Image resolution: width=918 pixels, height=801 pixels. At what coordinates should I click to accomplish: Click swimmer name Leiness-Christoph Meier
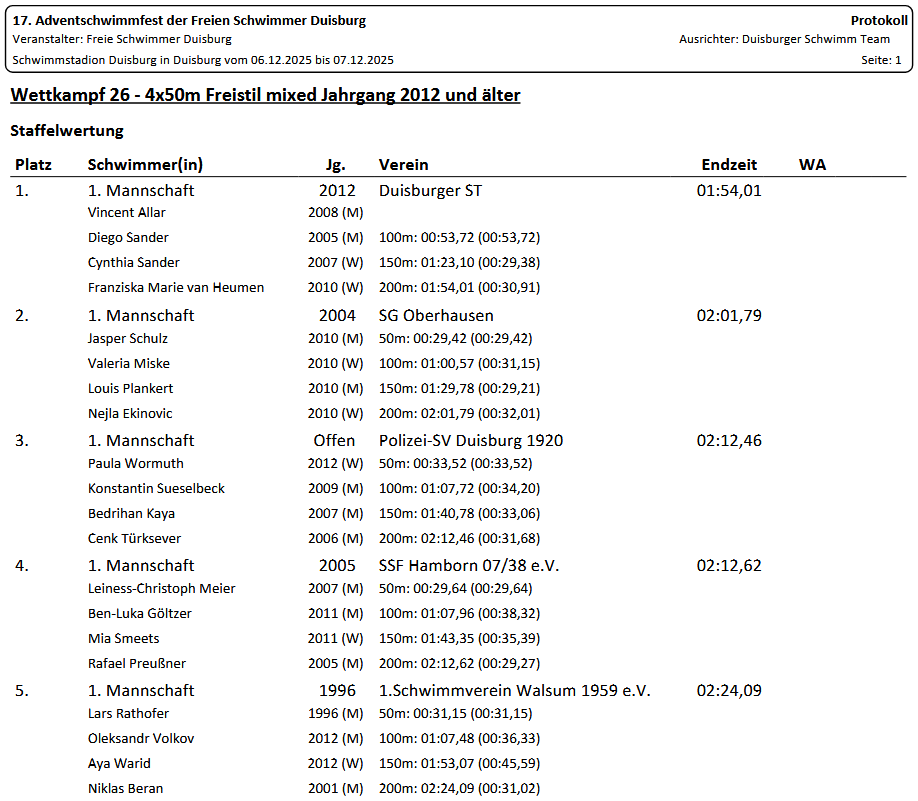point(161,589)
